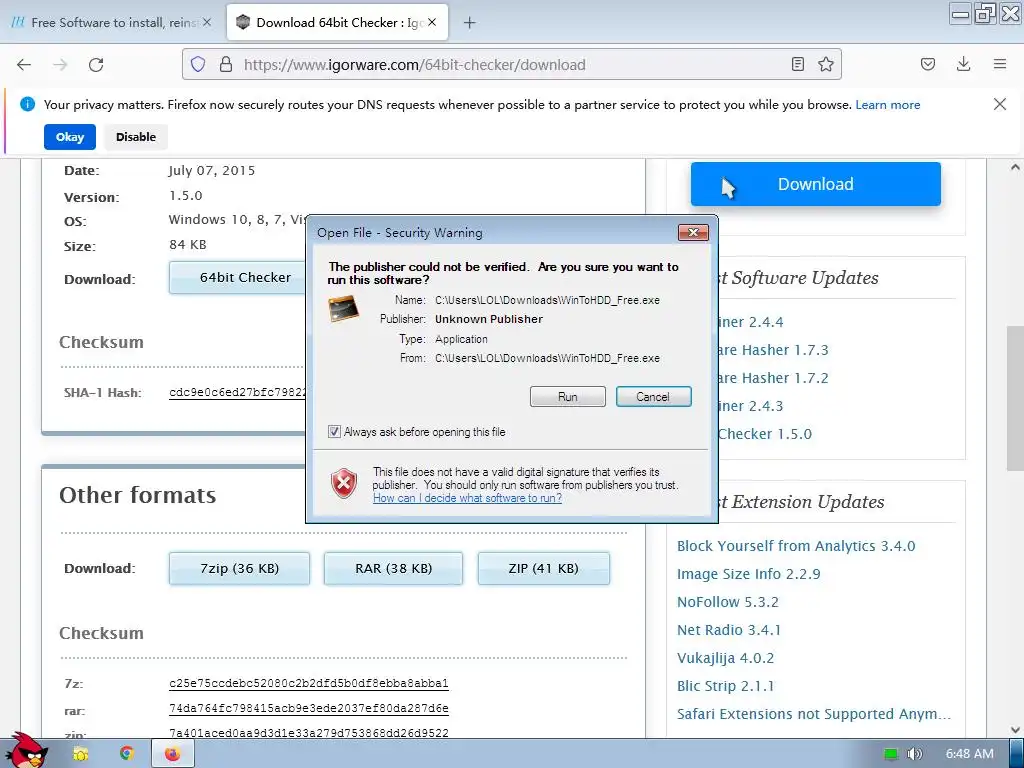
Task: Click the green network tray icon
Action: tap(891, 754)
